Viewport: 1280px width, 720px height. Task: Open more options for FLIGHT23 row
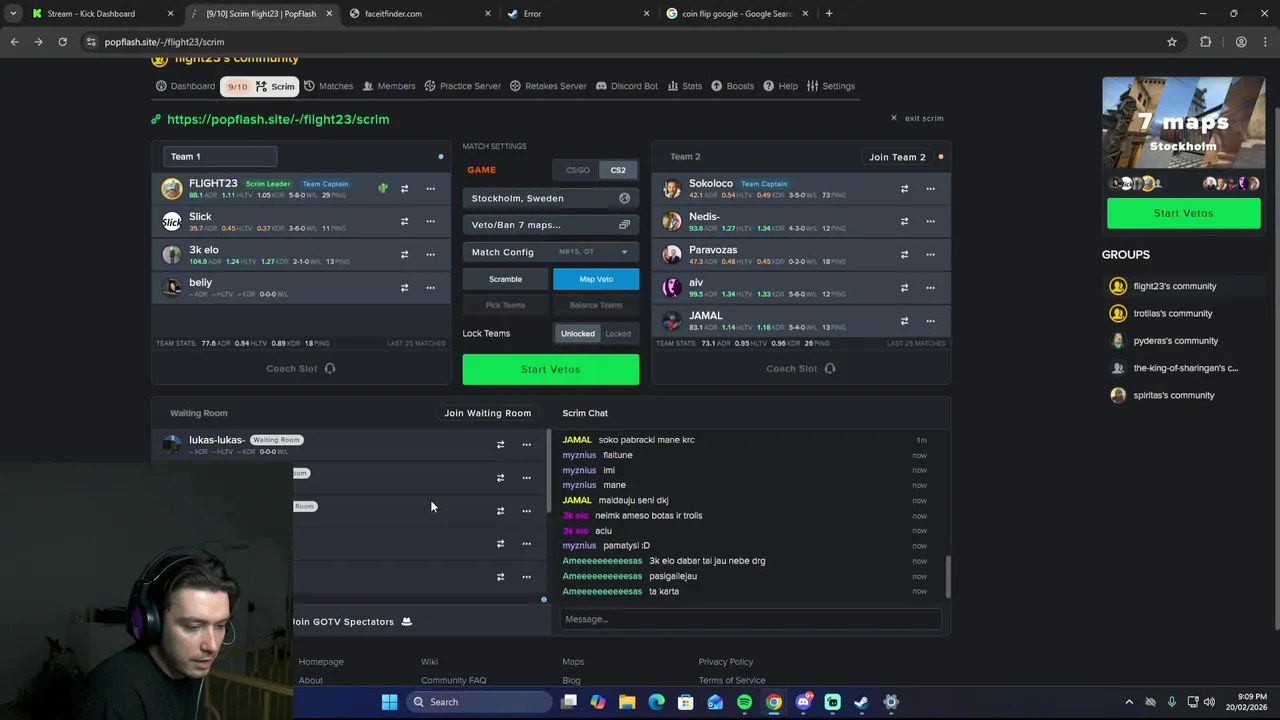click(430, 189)
